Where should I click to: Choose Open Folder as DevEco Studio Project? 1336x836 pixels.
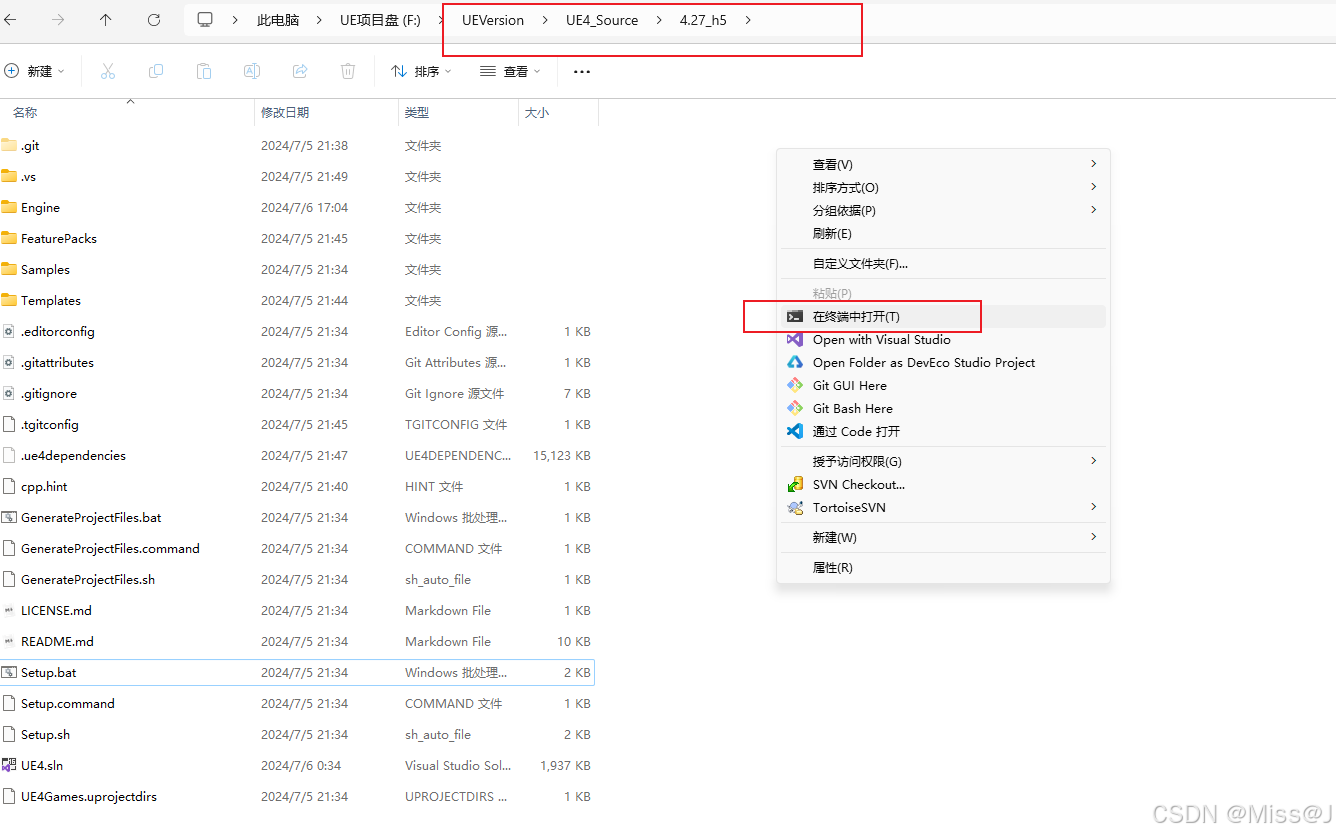coord(942,362)
